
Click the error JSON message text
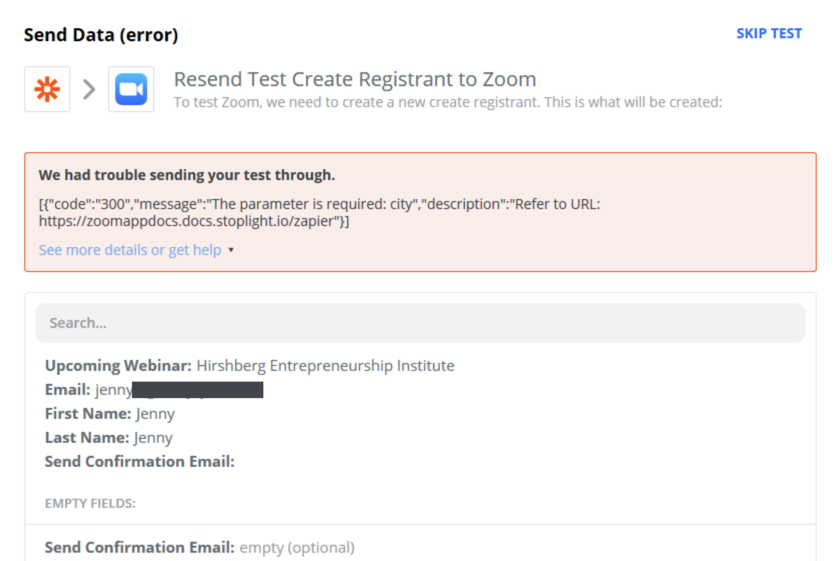(x=320, y=212)
